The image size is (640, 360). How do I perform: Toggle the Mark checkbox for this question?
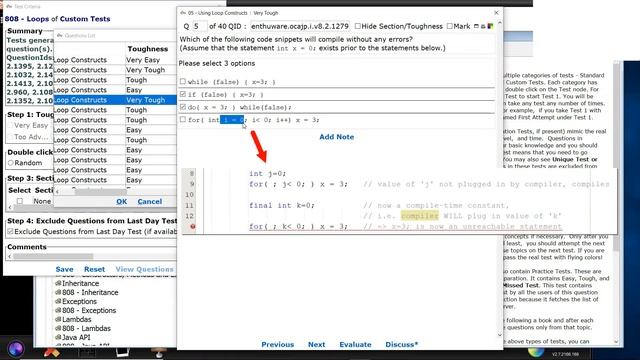449,26
